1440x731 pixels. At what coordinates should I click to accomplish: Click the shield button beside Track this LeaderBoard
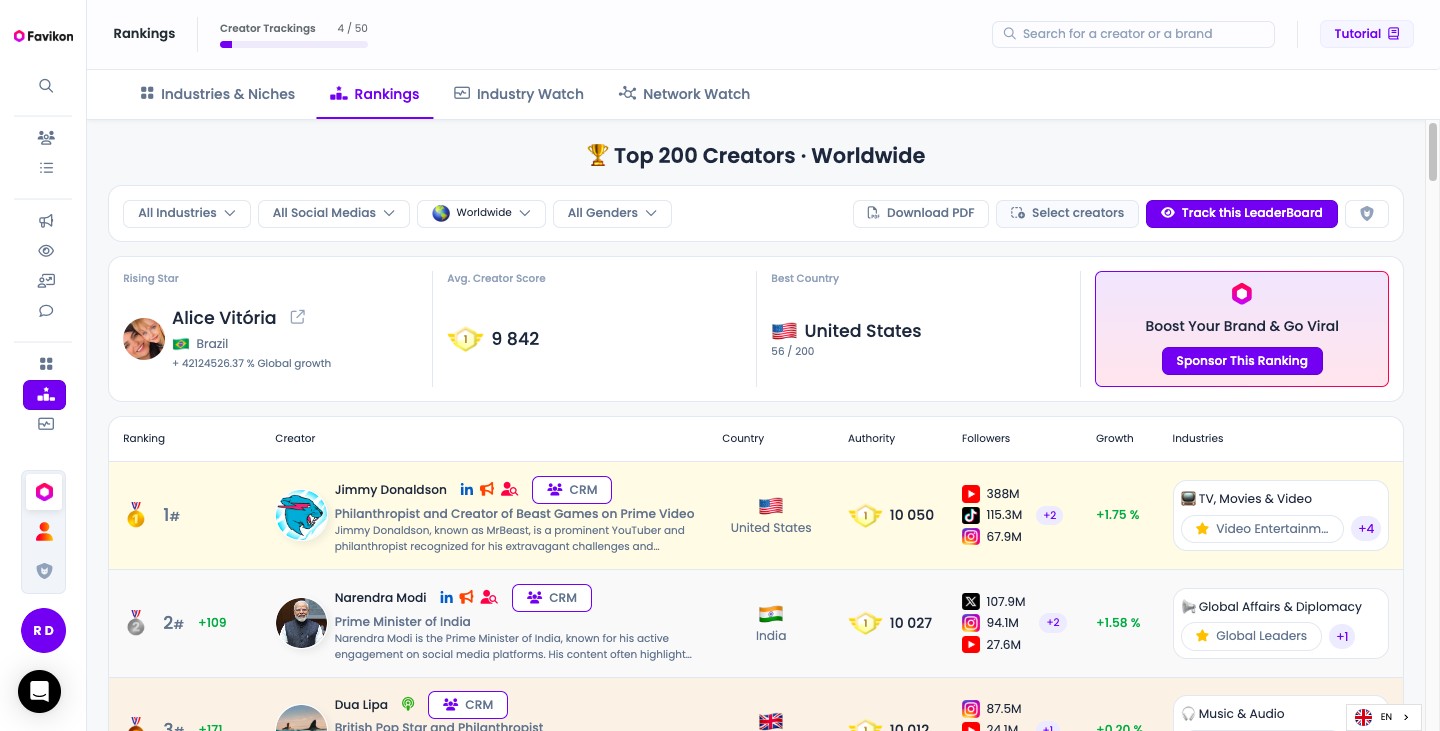click(1367, 213)
